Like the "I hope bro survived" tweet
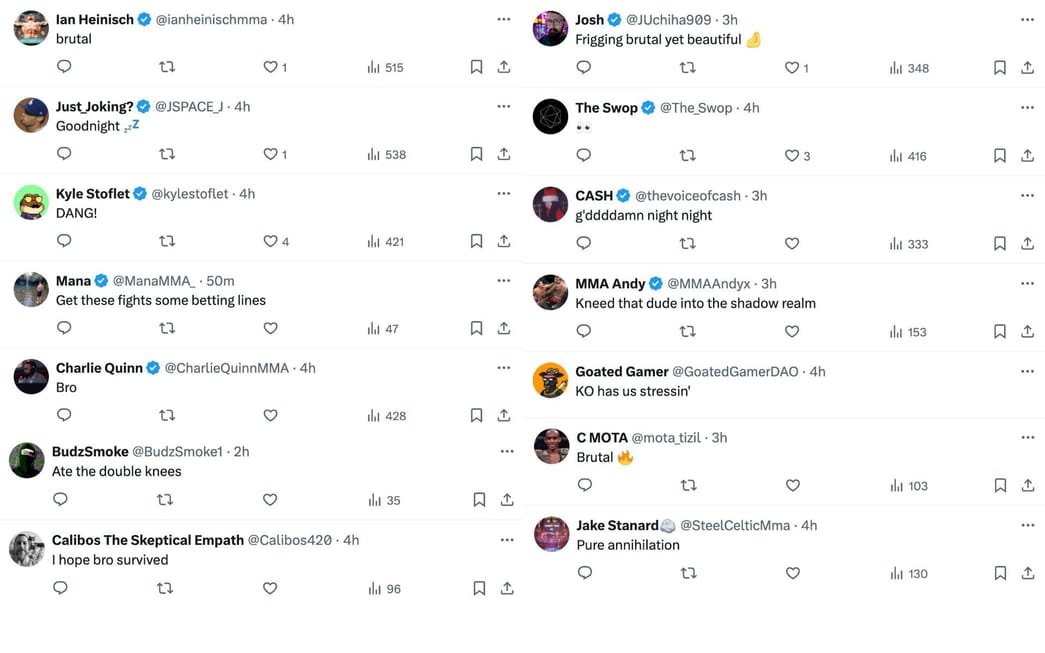 (270, 588)
